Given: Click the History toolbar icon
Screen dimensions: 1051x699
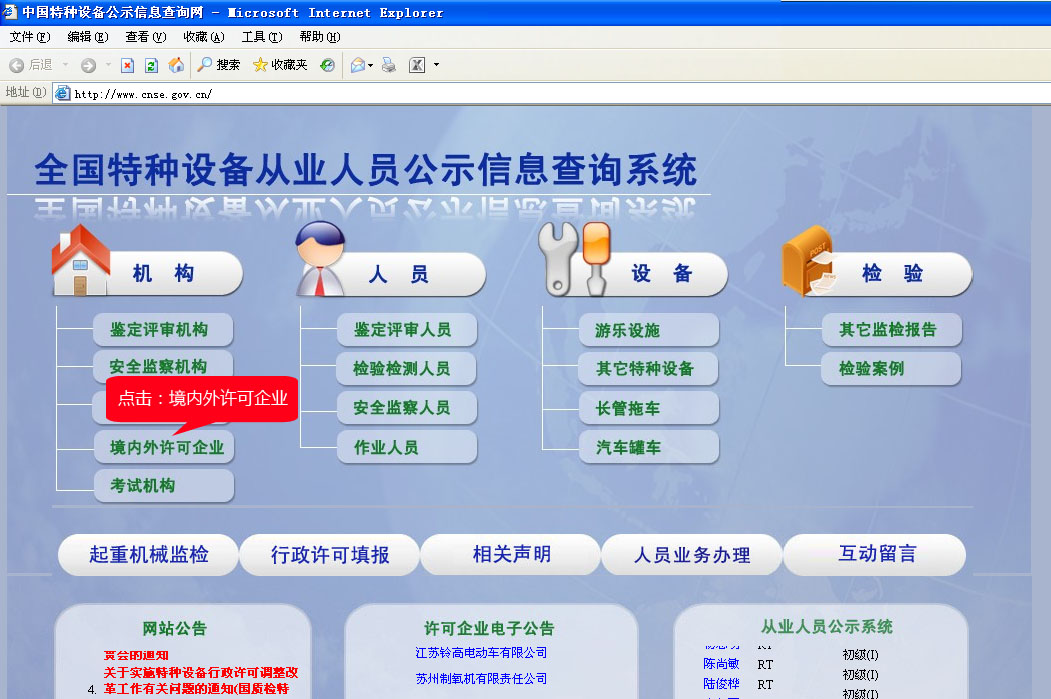Looking at the screenshot, I should pos(327,65).
